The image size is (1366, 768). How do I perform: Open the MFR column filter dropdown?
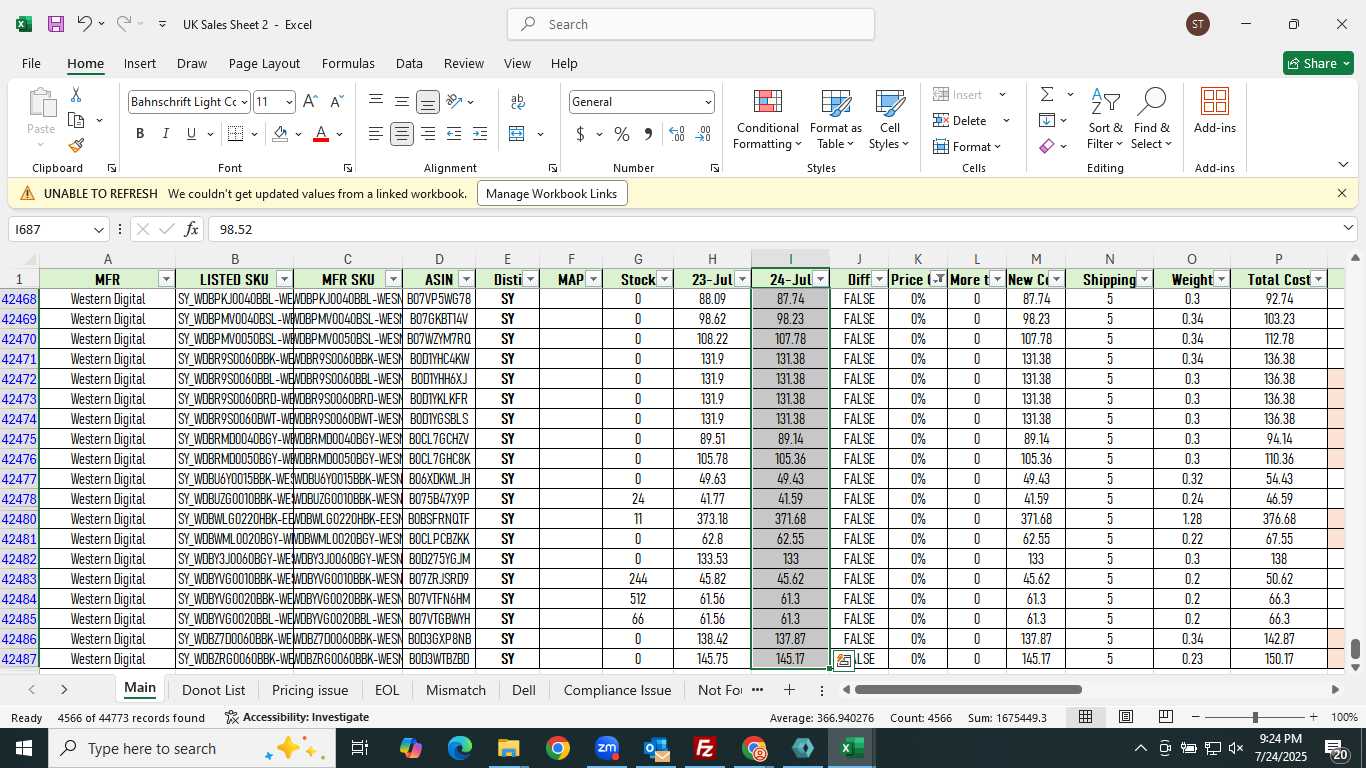click(166, 279)
